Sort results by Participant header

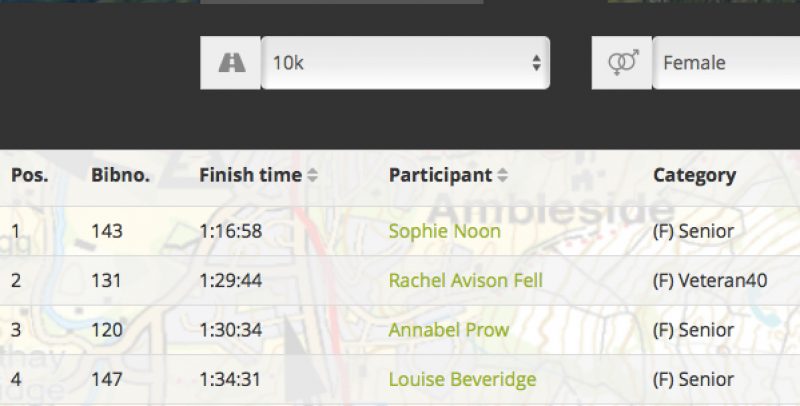click(440, 175)
